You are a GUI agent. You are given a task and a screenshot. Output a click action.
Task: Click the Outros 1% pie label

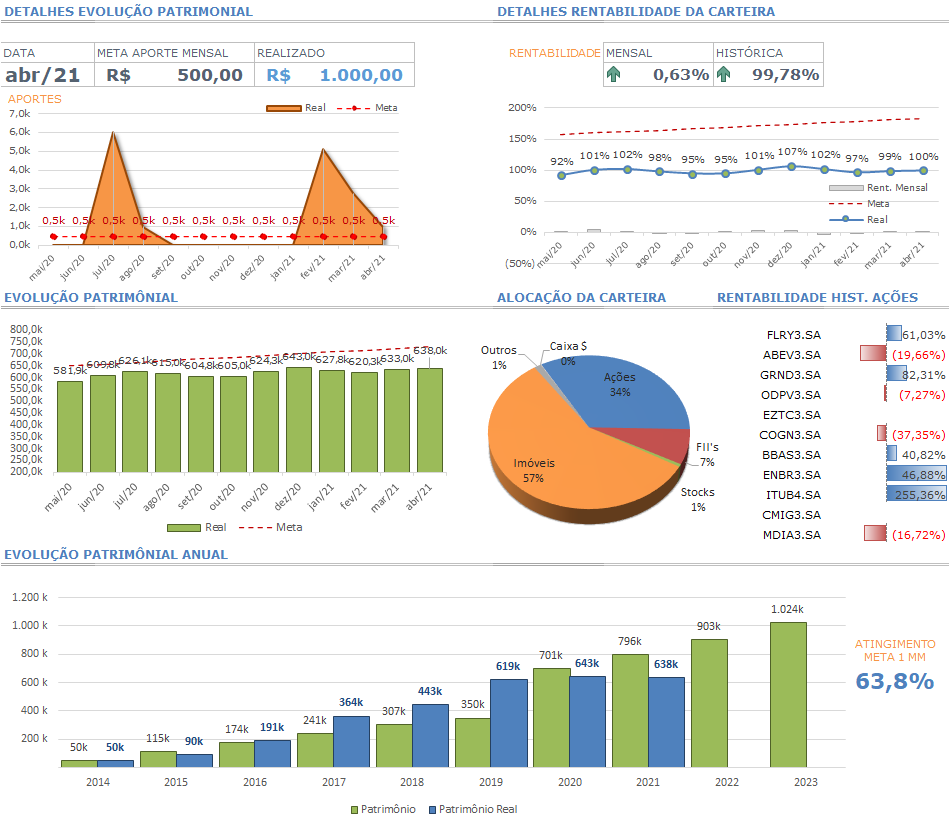(499, 358)
